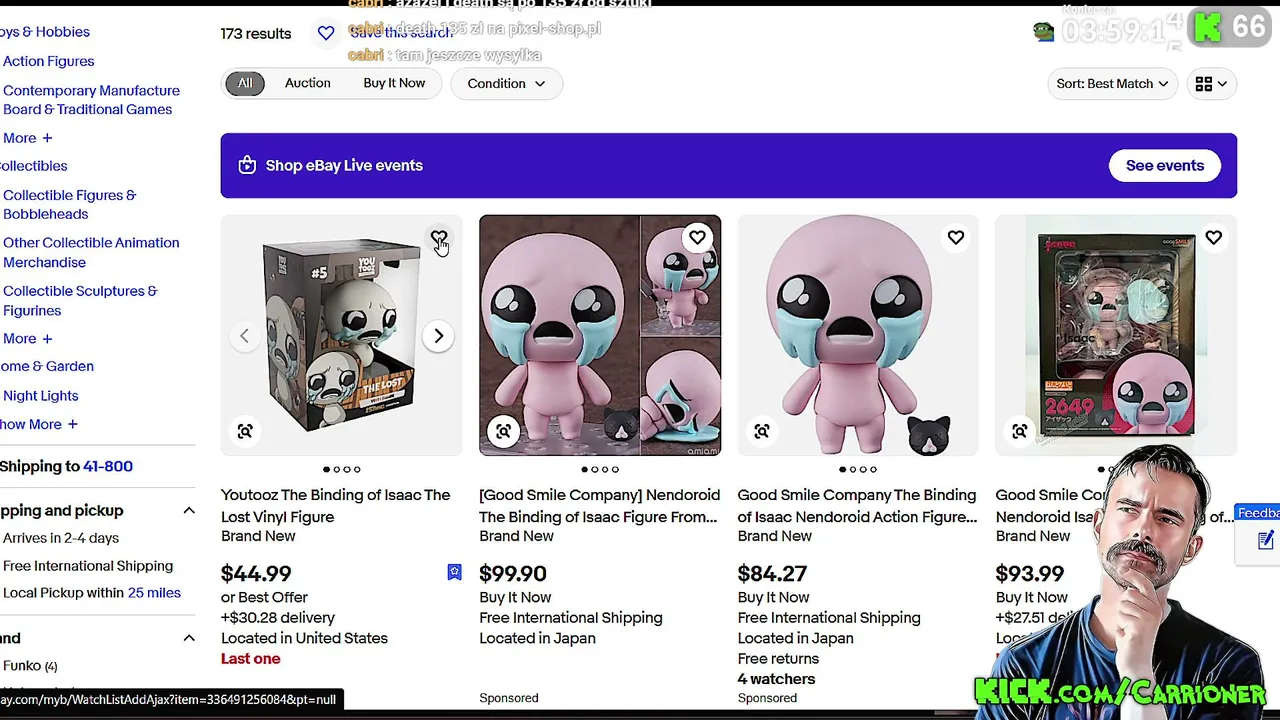Click the $99.90 price
Viewport: 1280px width, 720px height.
[513, 574]
